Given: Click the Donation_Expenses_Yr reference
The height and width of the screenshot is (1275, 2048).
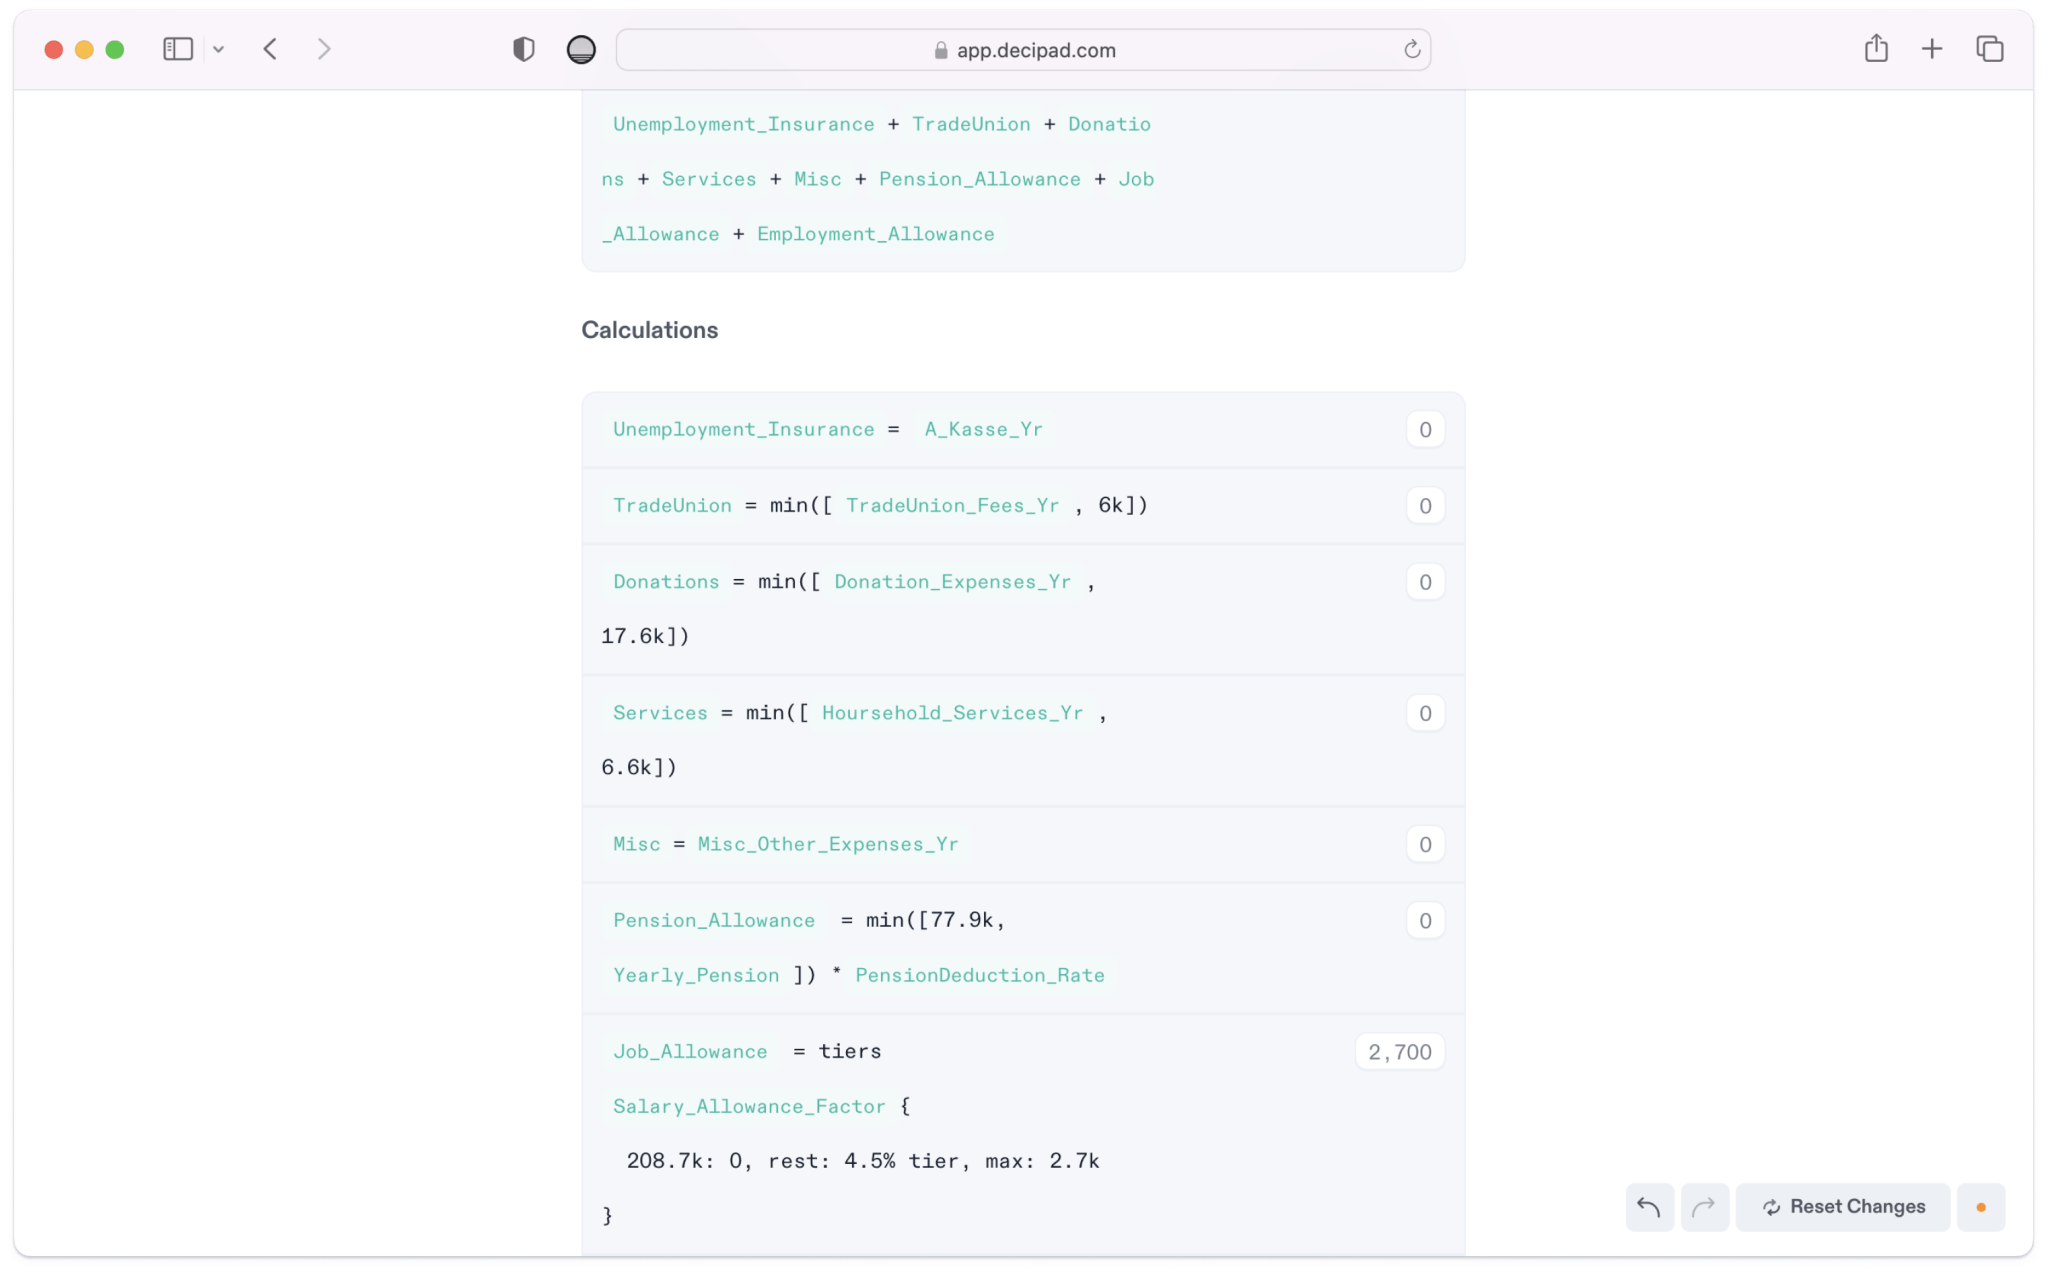Looking at the screenshot, I should [952, 581].
